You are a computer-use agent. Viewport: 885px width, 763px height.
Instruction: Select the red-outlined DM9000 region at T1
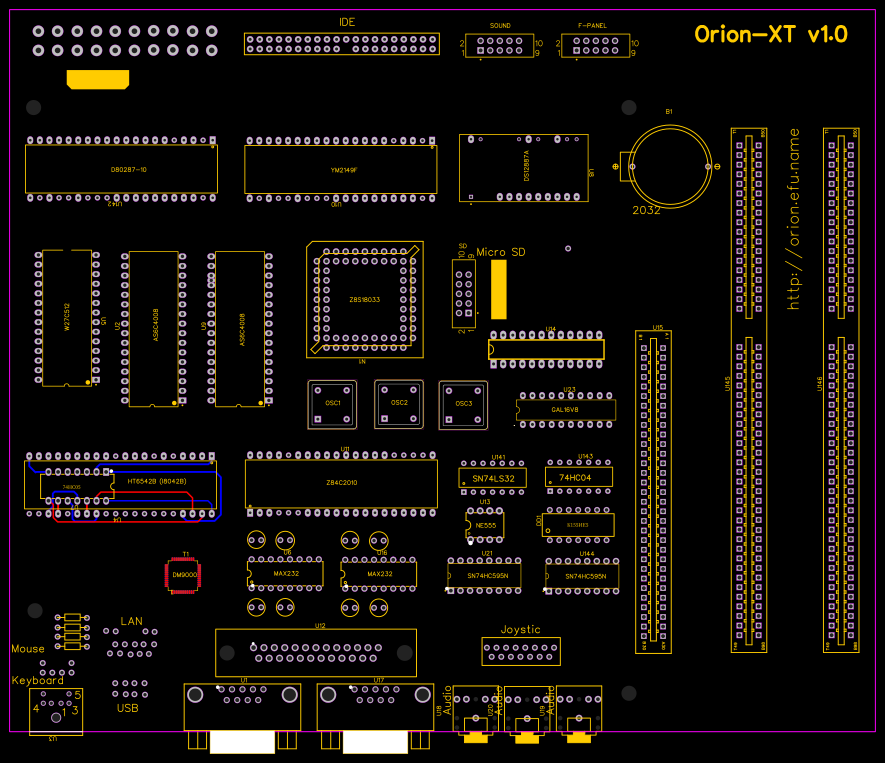tap(183, 575)
